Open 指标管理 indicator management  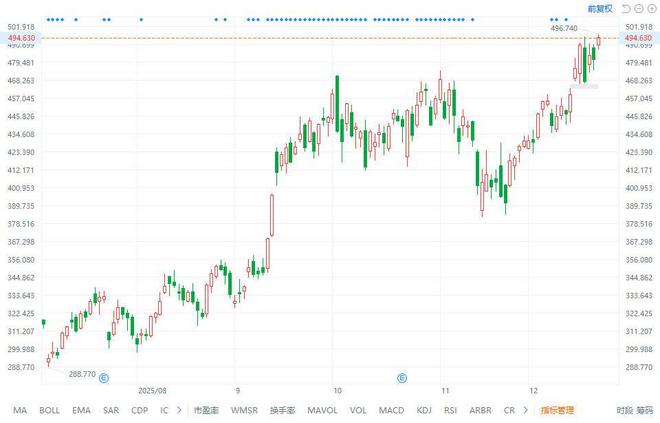tap(557, 410)
